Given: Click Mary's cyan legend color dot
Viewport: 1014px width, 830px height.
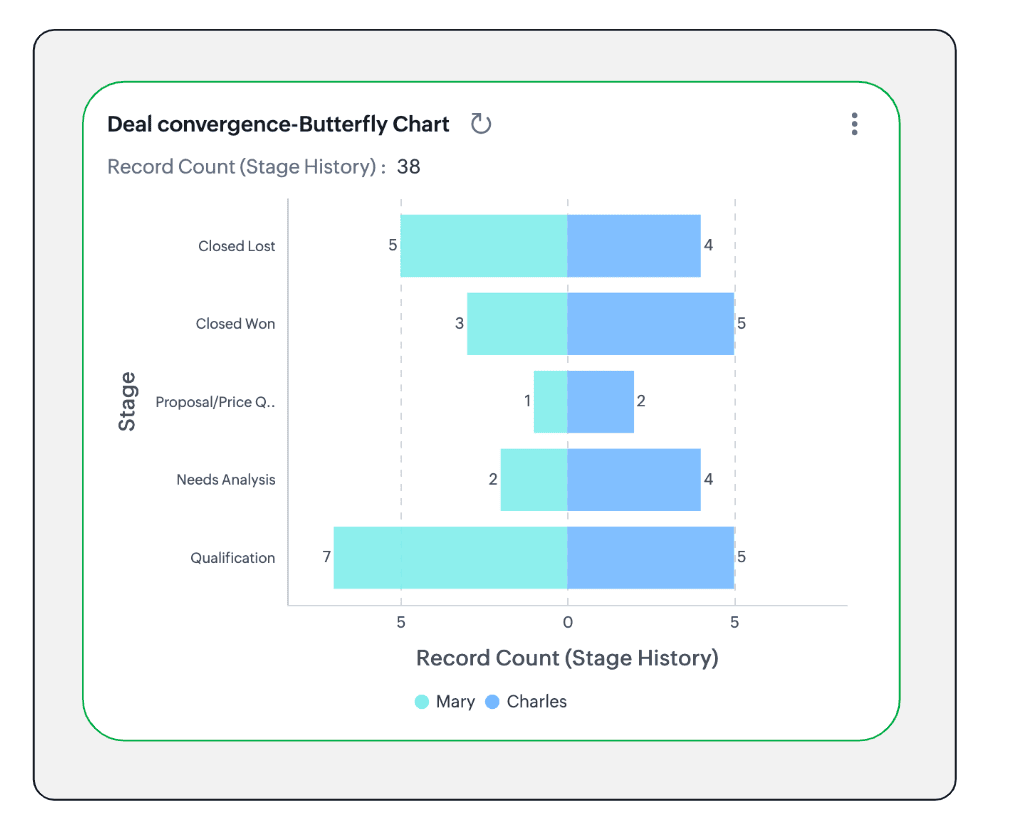Looking at the screenshot, I should point(422,702).
